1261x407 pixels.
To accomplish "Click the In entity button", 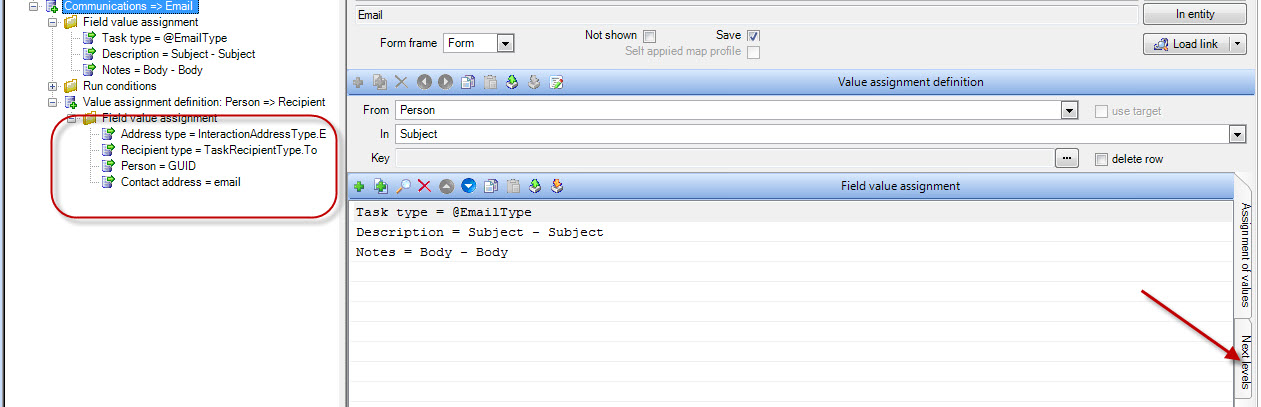I will (x=1195, y=14).
